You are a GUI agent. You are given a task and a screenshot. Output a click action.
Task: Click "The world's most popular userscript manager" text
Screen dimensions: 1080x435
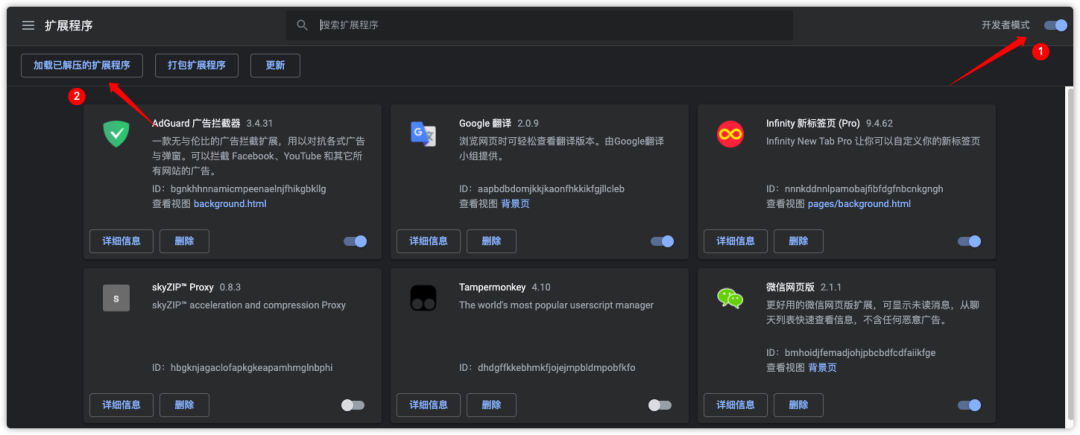[556, 305]
